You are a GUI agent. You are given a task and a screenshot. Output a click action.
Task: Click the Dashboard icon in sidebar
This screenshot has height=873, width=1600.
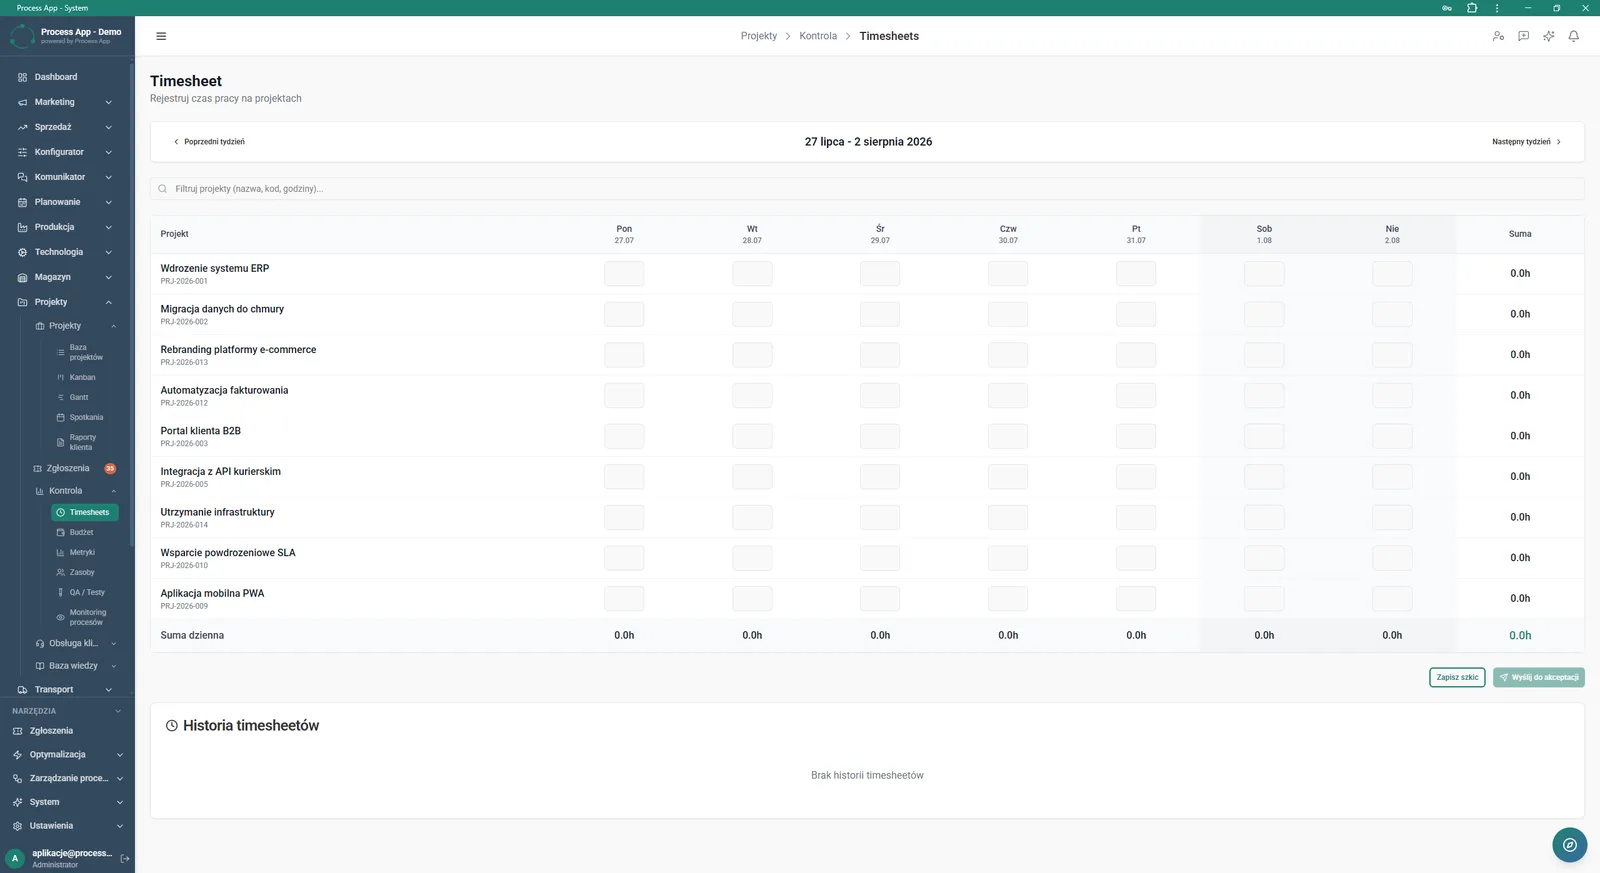click(22, 77)
